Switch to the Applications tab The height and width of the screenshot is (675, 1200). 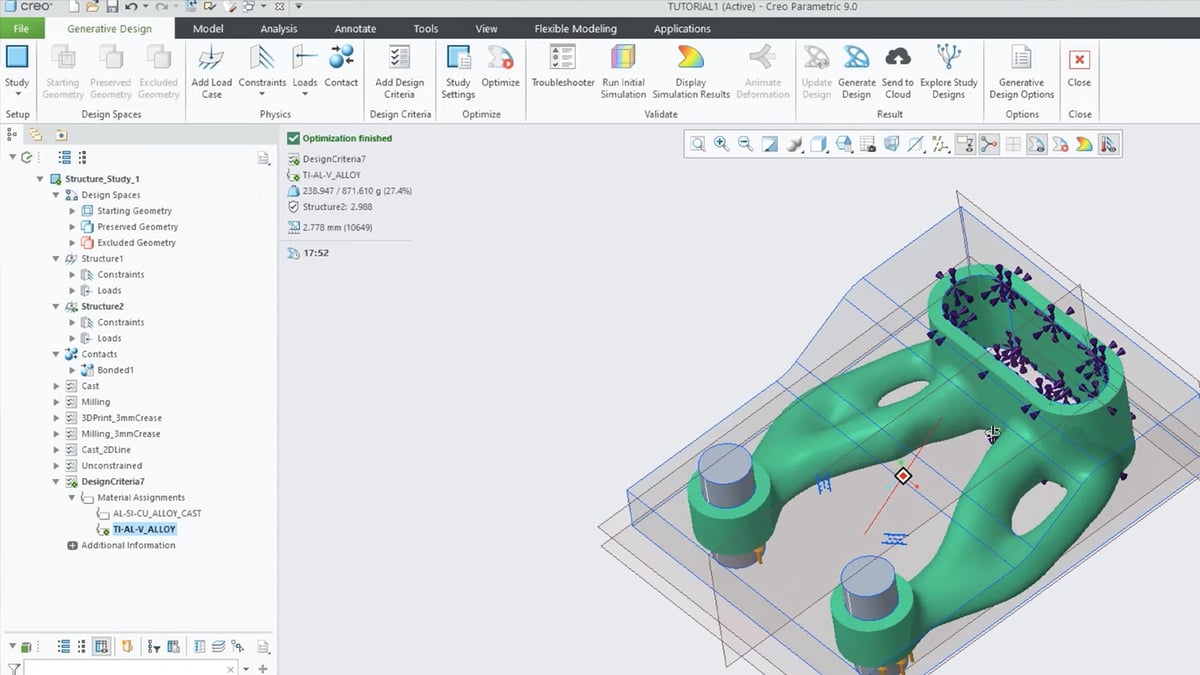682,29
